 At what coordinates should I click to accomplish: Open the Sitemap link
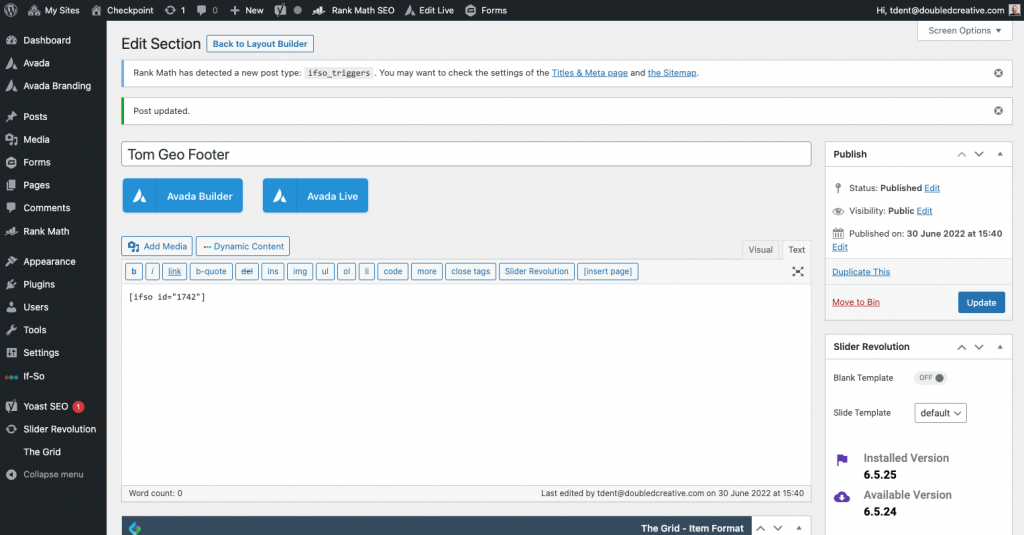pyautogui.click(x=671, y=73)
